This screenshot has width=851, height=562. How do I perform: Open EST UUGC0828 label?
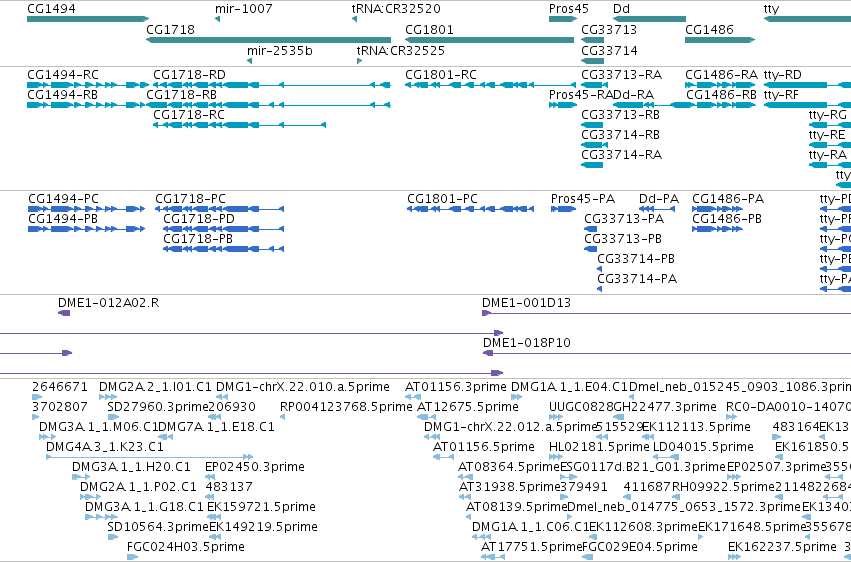(x=581, y=407)
